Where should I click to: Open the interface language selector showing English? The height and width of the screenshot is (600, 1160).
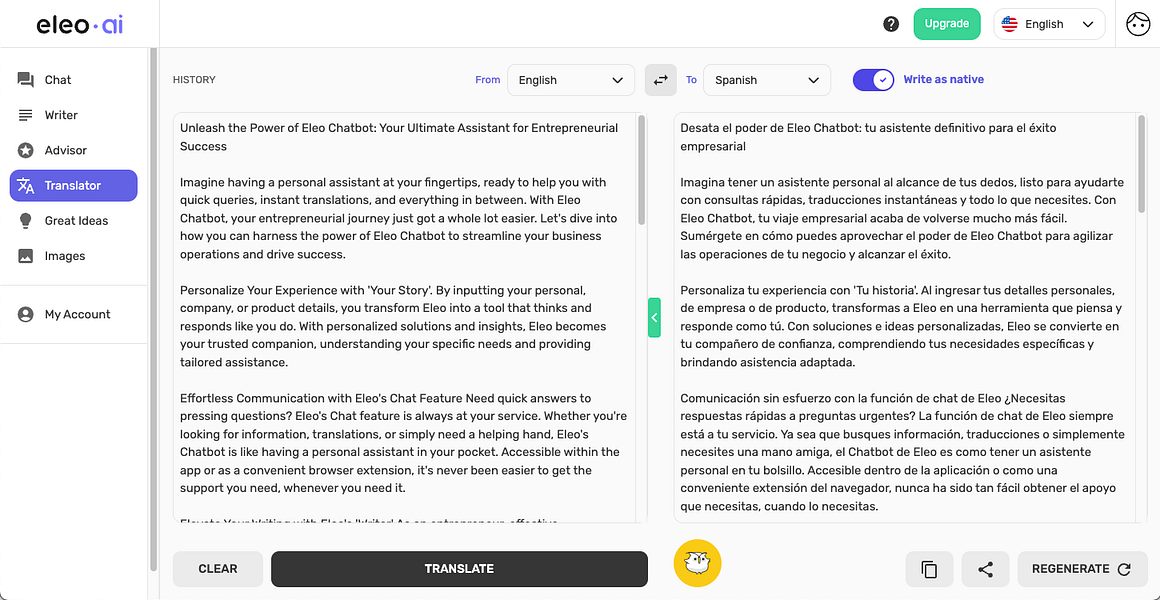coord(1049,23)
